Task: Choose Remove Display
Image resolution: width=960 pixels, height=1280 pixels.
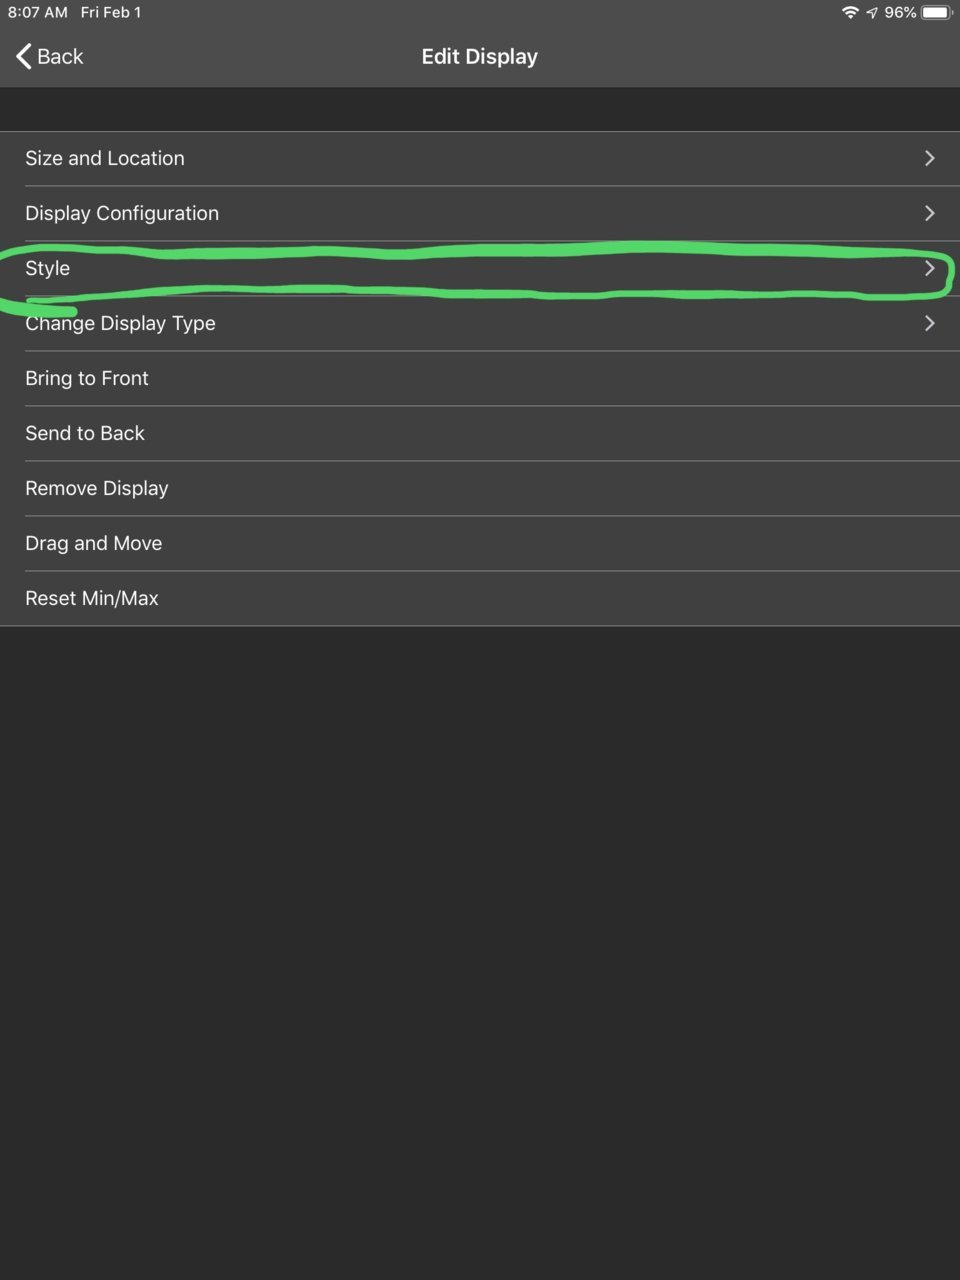Action: [480, 488]
